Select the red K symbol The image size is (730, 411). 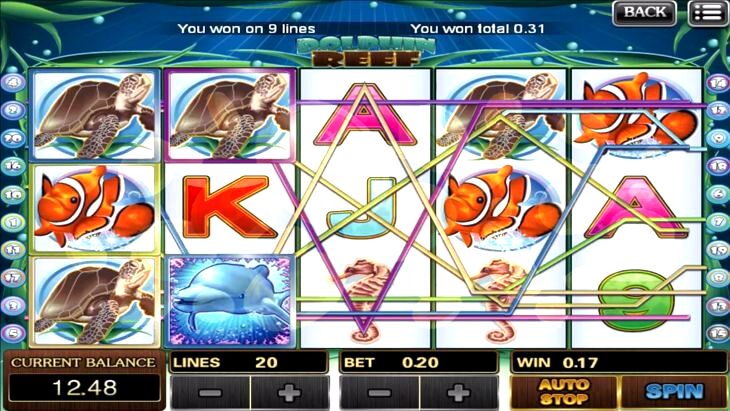click(230, 207)
